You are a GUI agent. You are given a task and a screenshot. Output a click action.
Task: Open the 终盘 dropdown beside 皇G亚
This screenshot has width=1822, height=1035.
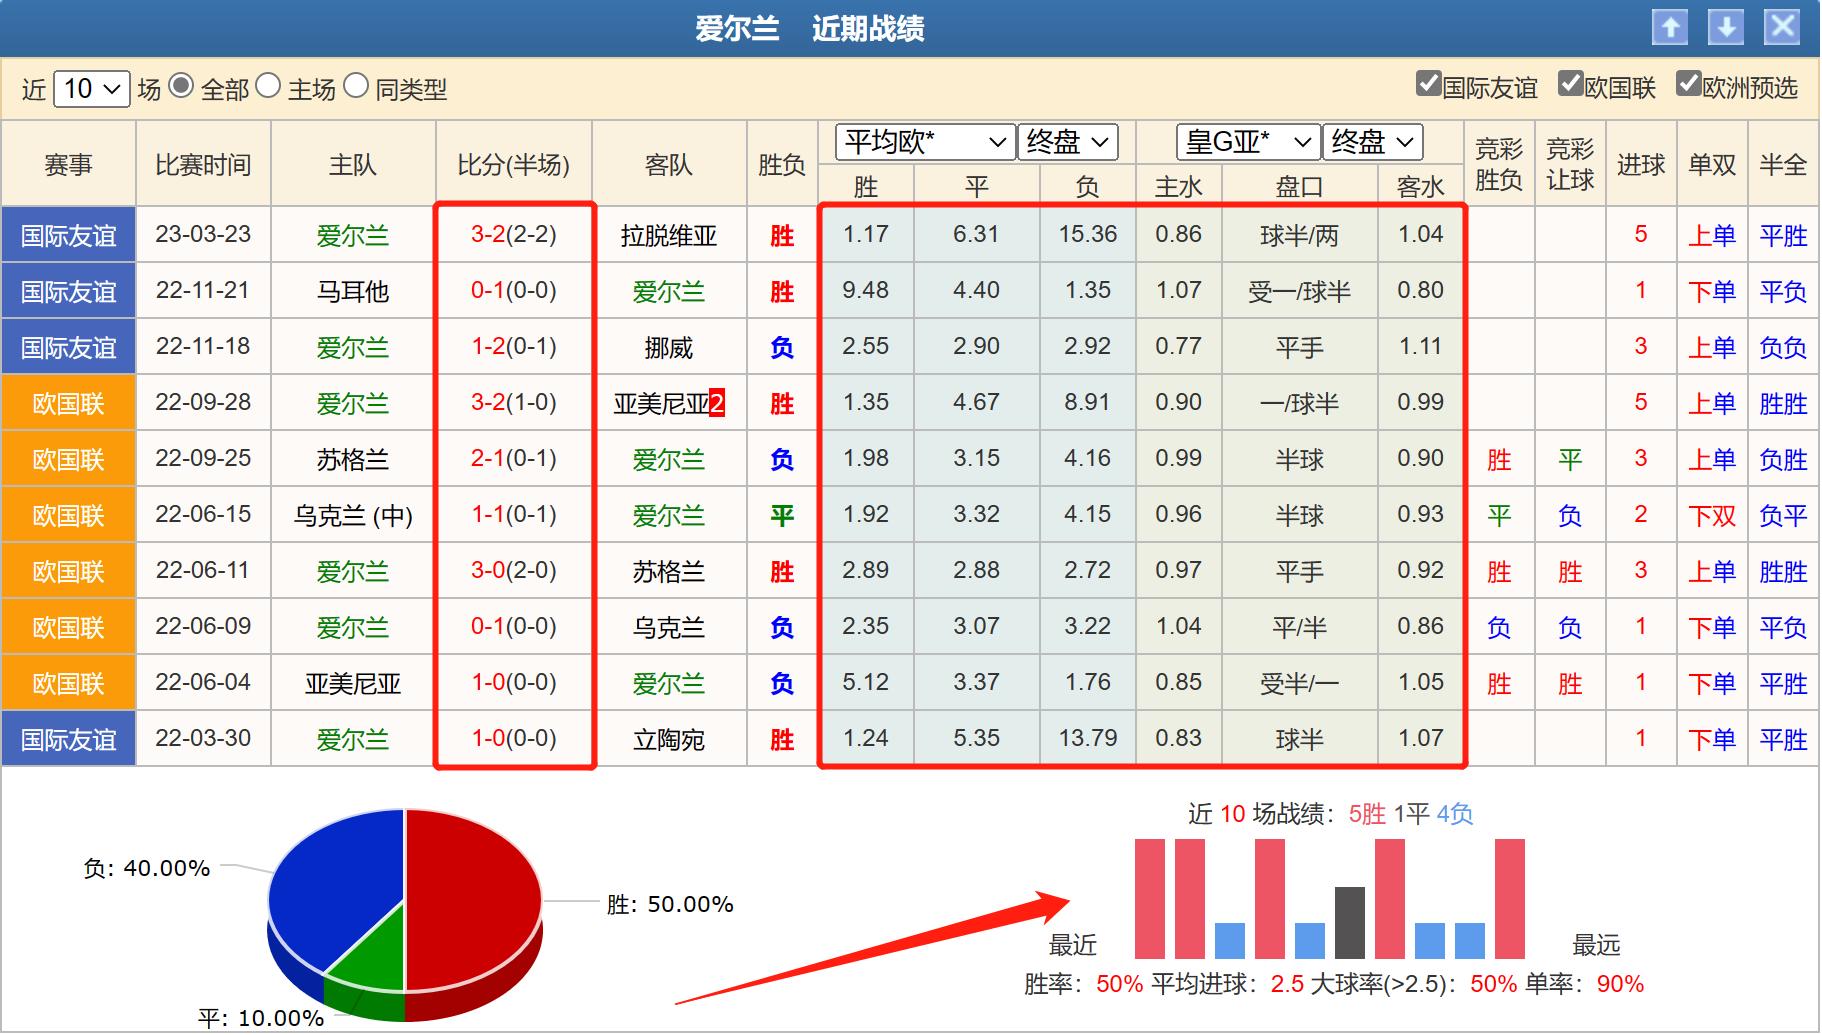[1371, 142]
